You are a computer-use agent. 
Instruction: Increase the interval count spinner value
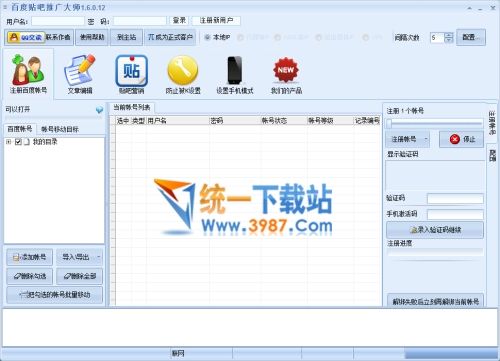click(x=449, y=34)
